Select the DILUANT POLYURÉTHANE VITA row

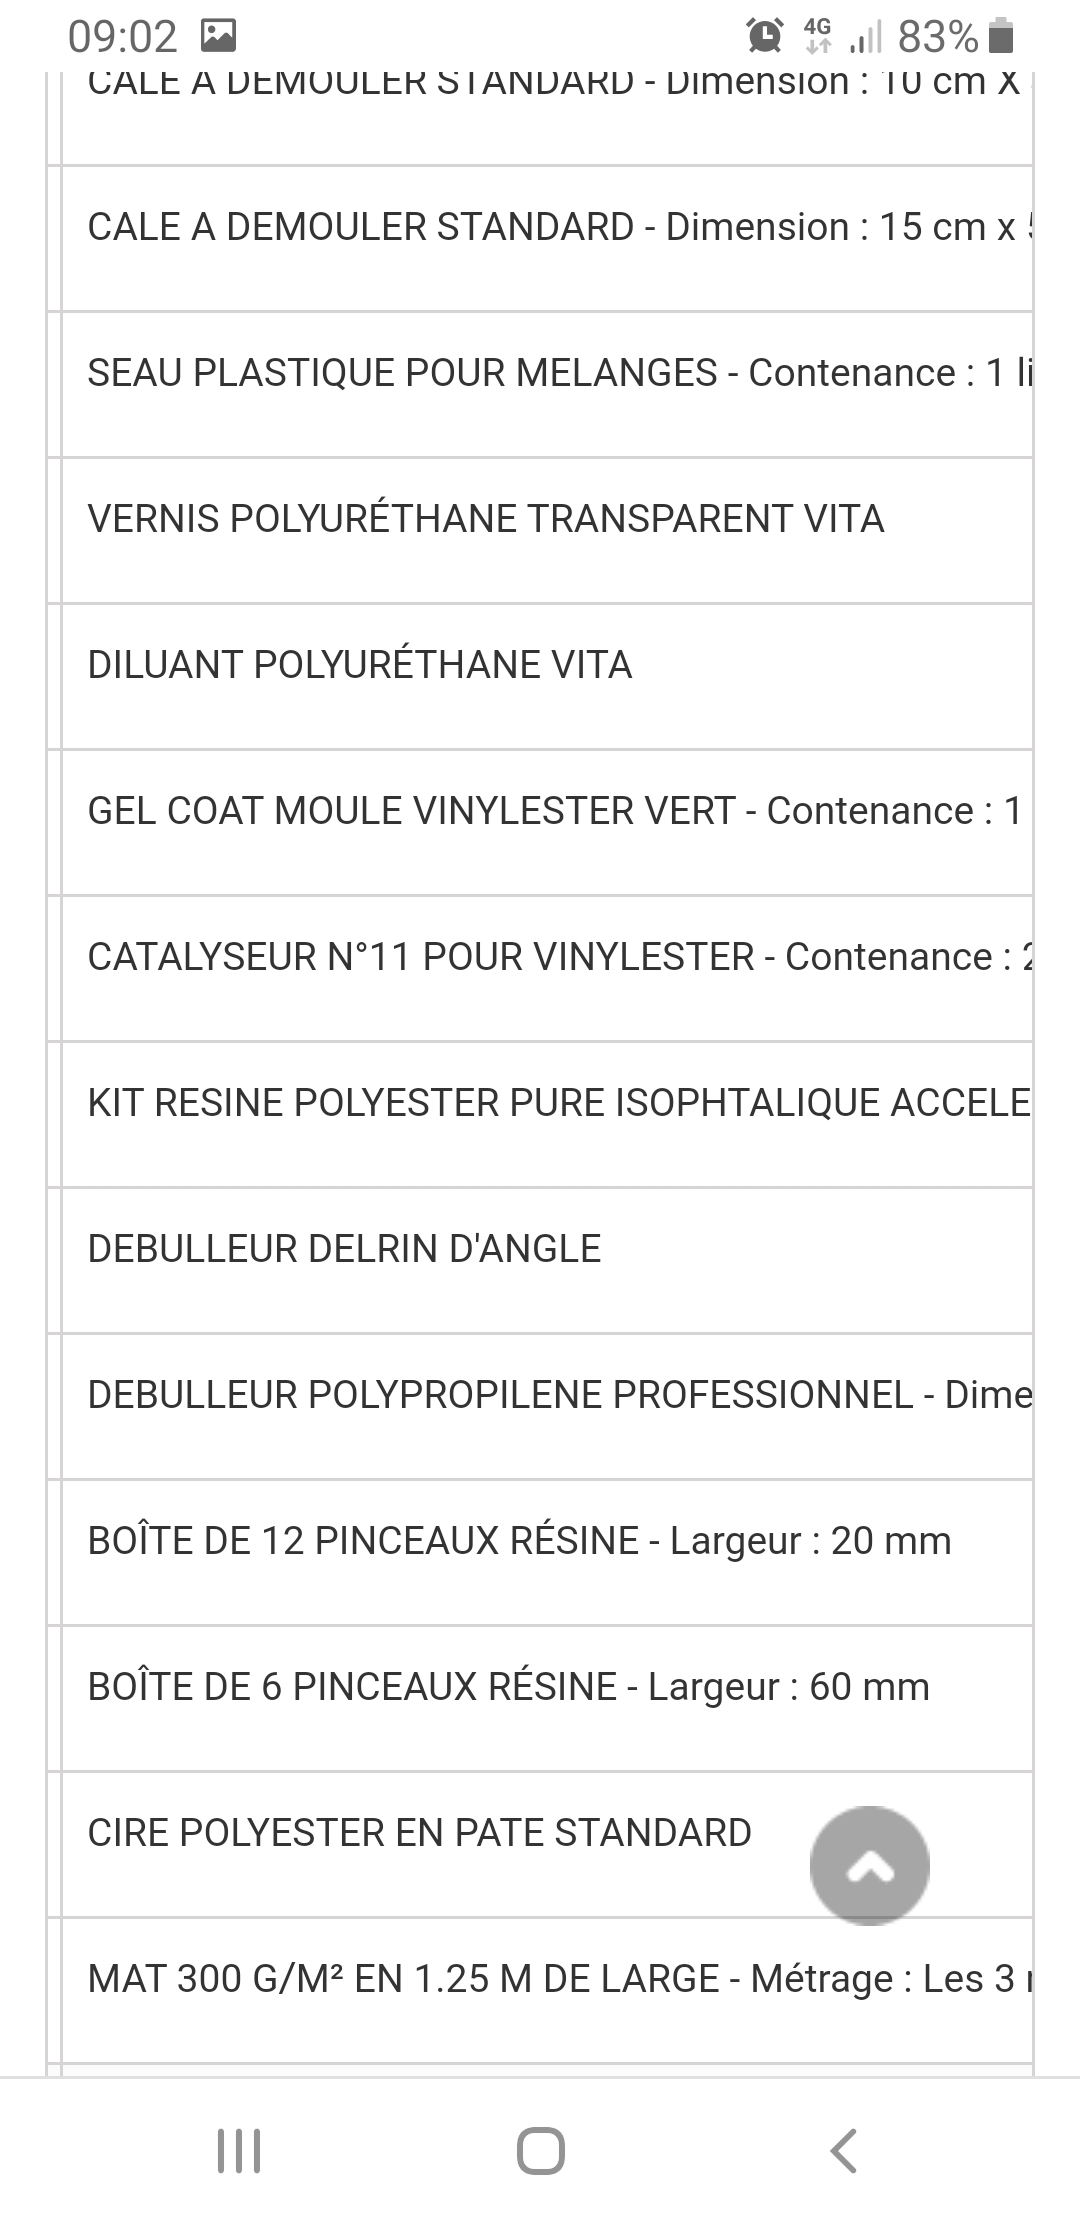[360, 665]
